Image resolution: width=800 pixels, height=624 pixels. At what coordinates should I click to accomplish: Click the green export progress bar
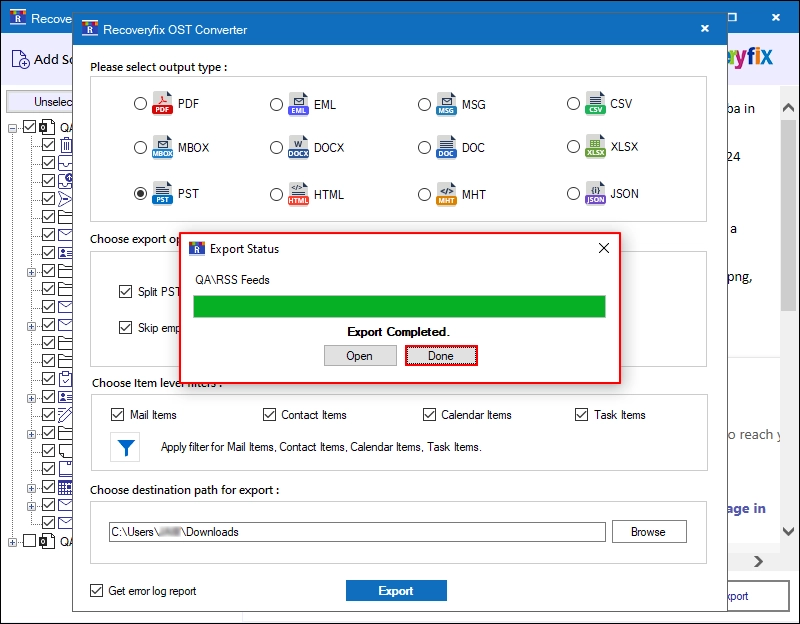[399, 306]
